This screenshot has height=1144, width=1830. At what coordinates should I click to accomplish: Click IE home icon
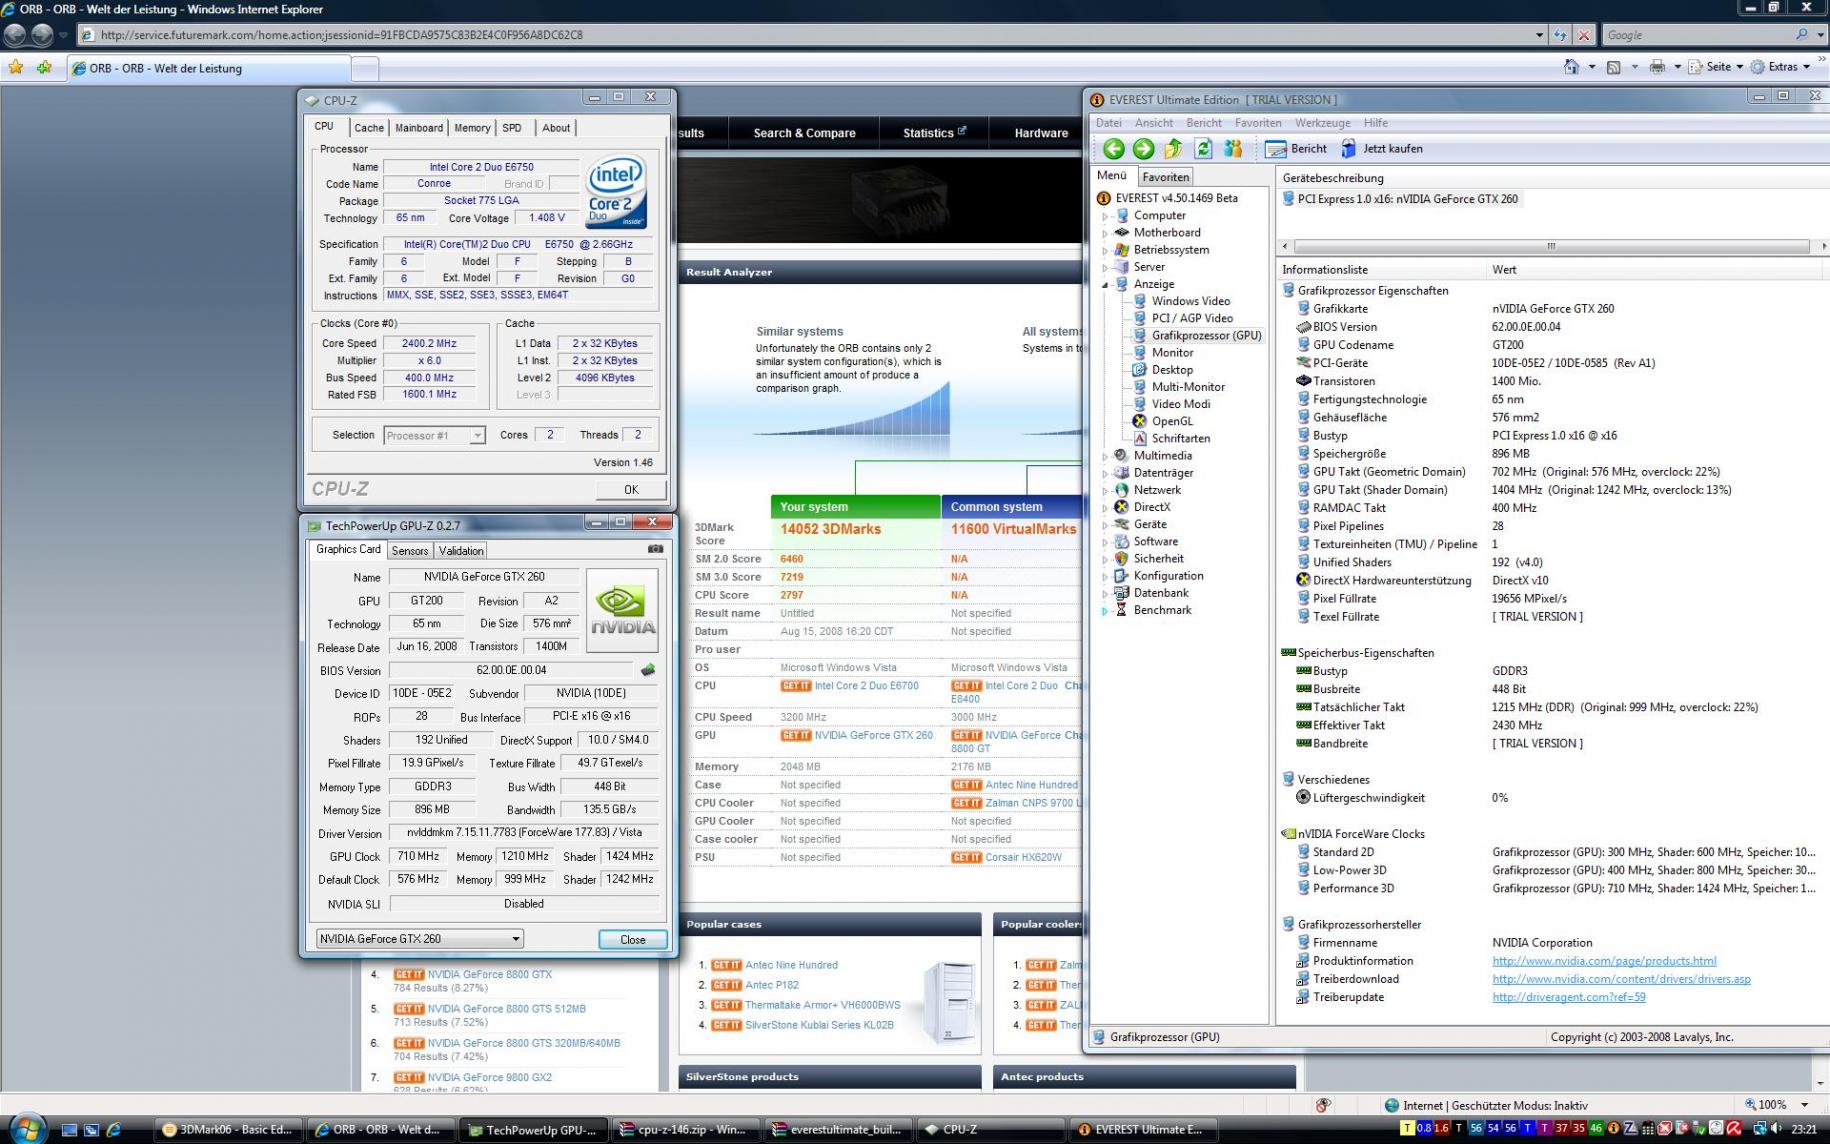tap(1571, 67)
